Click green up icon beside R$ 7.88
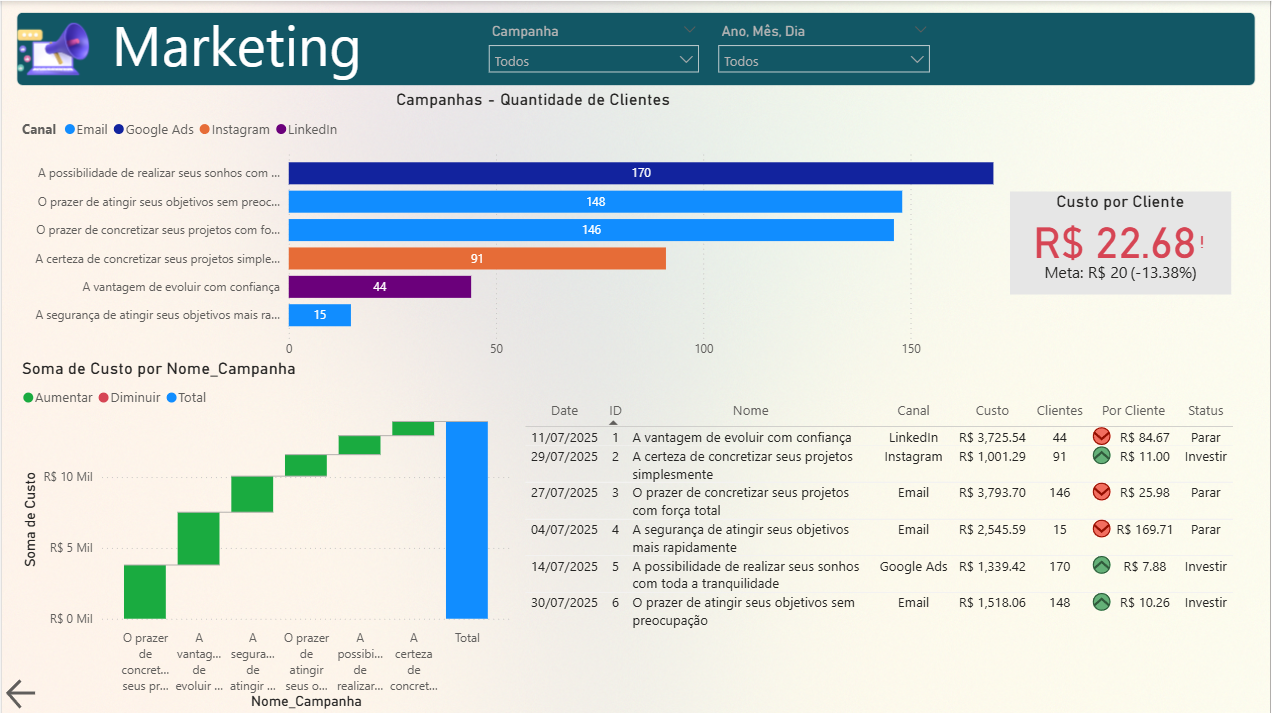1272x713 pixels. coord(1101,566)
